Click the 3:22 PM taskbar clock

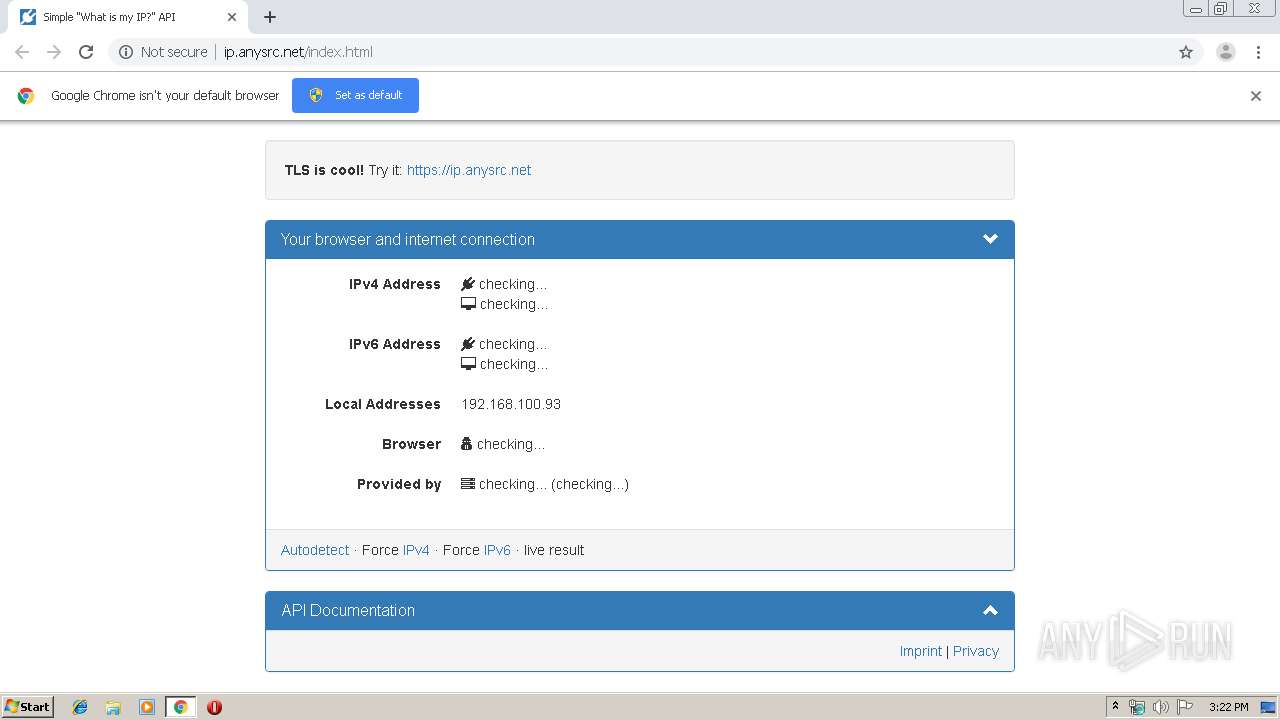coord(1228,707)
